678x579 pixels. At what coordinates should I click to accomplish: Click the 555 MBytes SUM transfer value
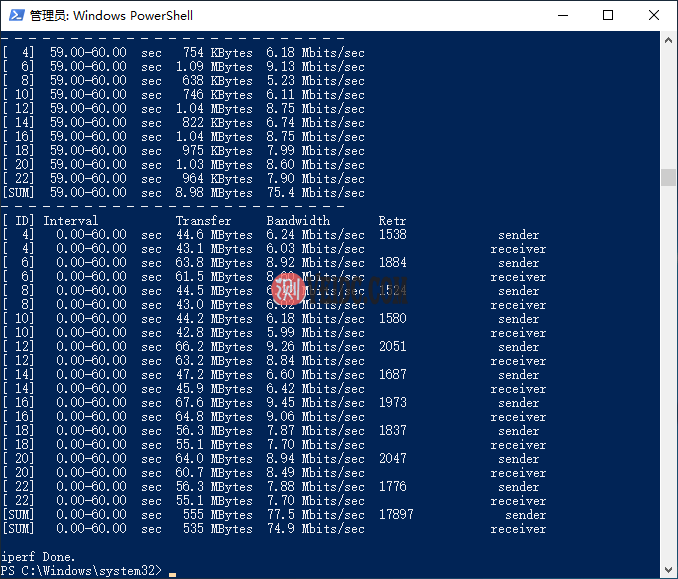pyautogui.click(x=217, y=515)
